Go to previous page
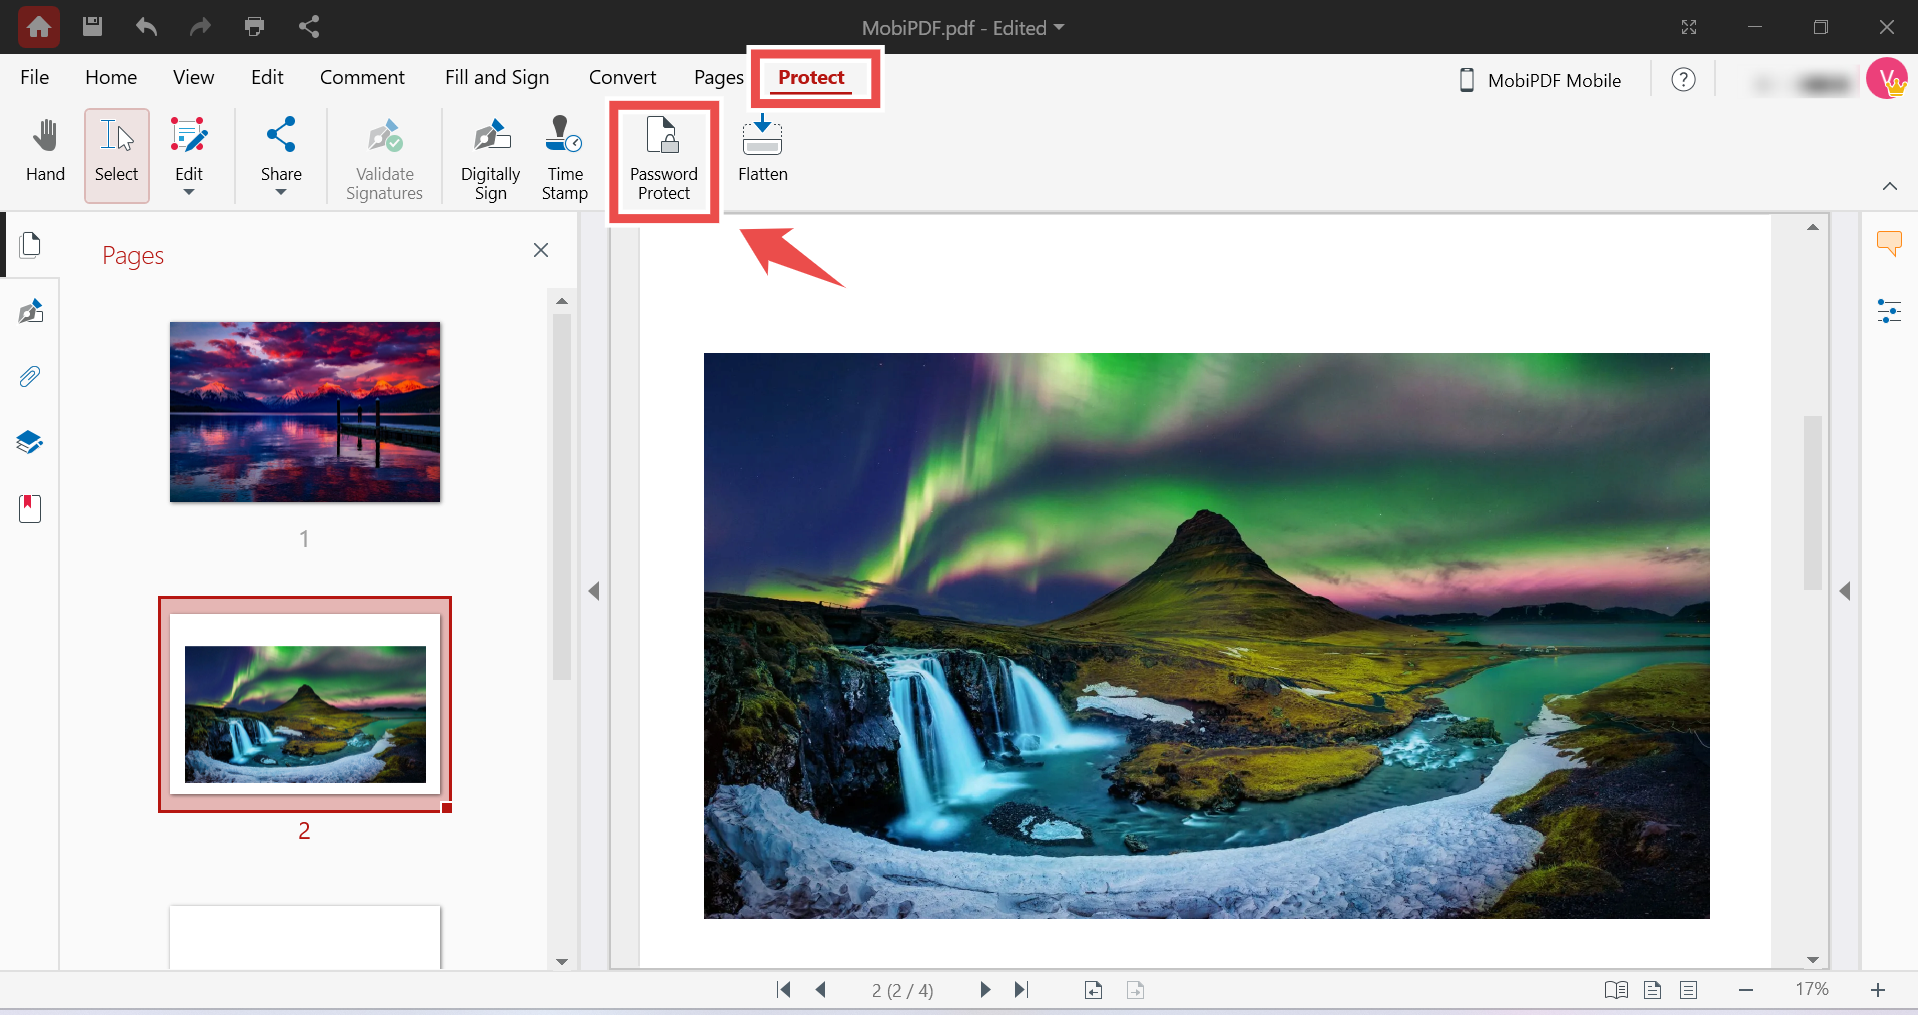The height and width of the screenshot is (1015, 1918). (821, 990)
